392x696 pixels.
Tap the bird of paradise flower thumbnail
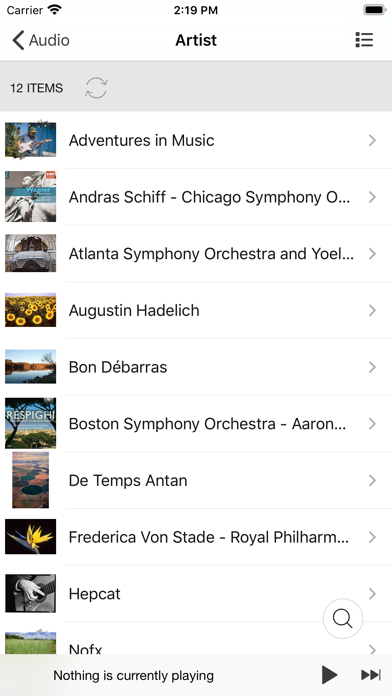[31, 537]
